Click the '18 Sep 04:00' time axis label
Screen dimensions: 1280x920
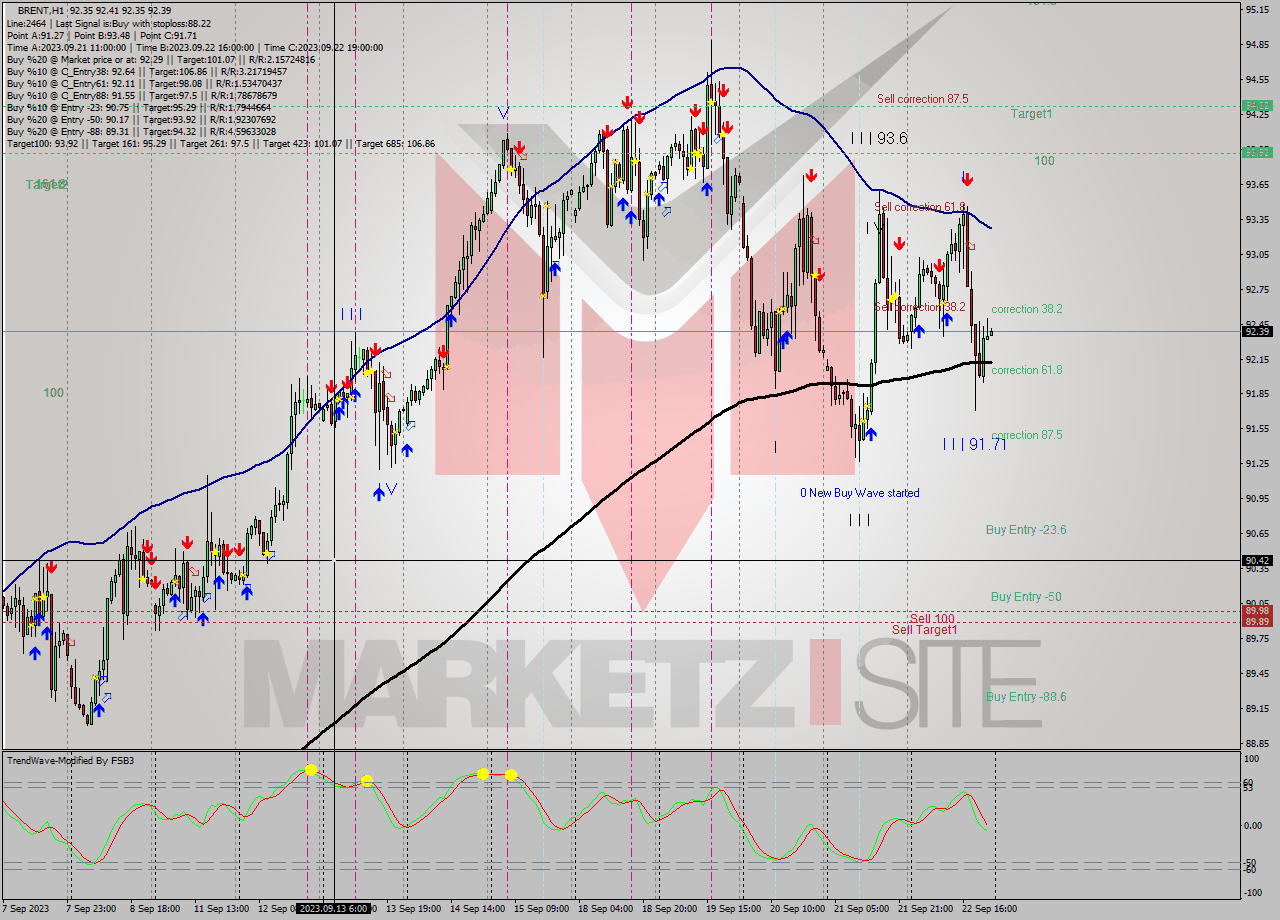click(x=606, y=909)
